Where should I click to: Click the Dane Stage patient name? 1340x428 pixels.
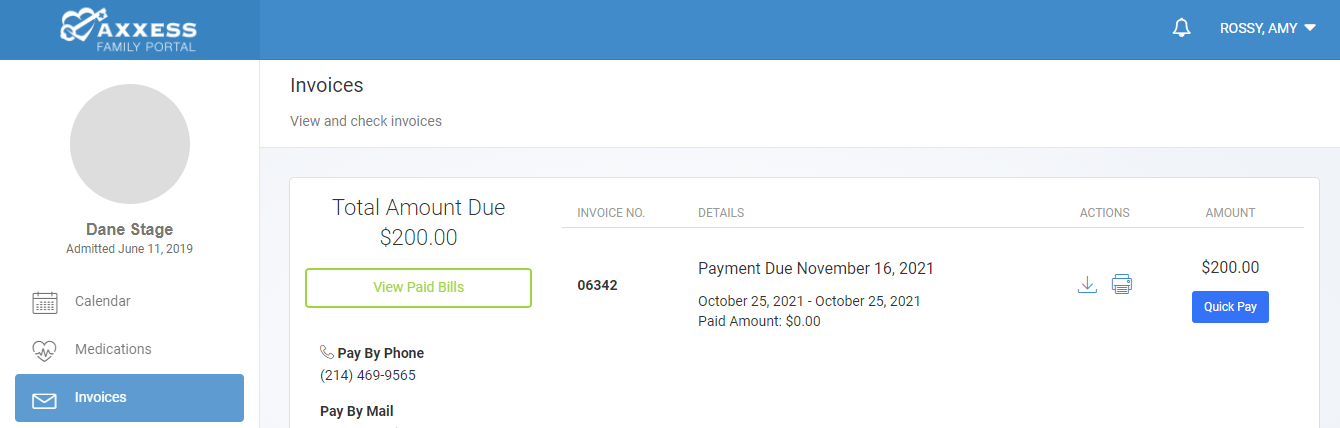click(x=129, y=229)
